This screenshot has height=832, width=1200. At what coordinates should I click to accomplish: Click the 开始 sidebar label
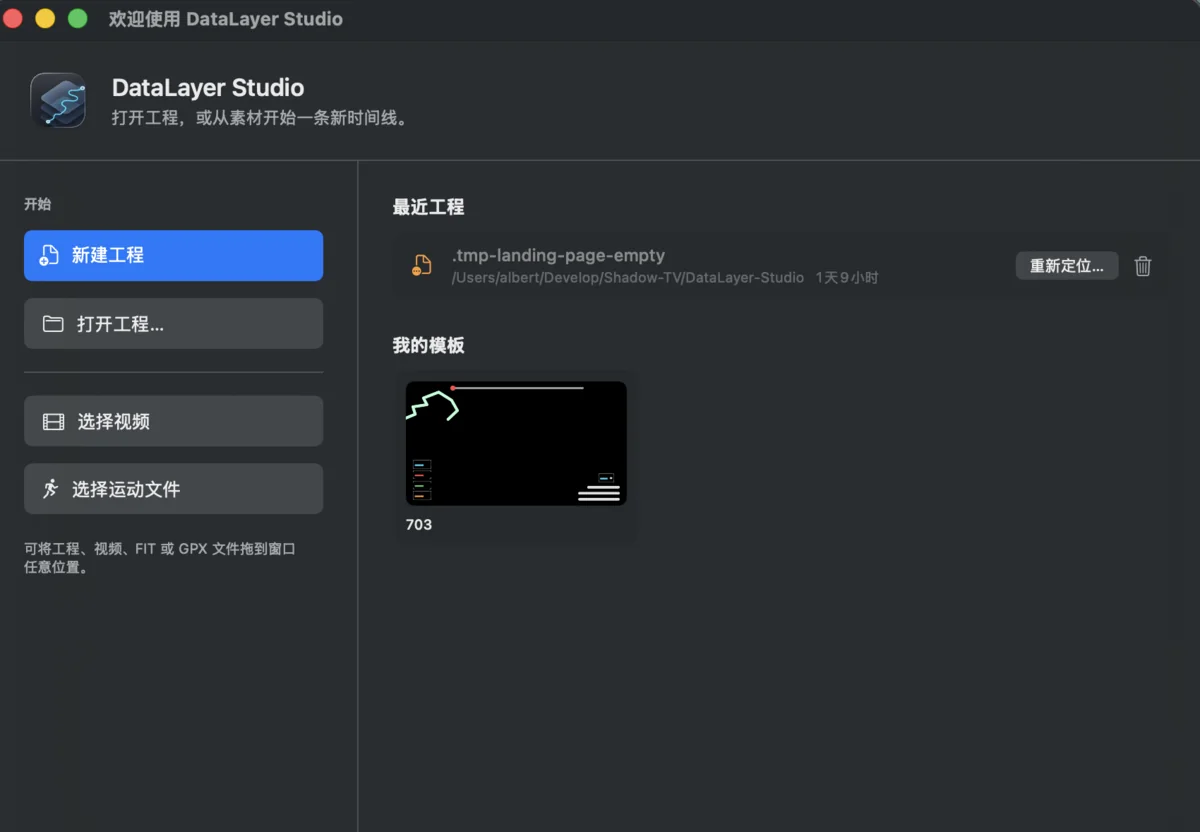37,204
